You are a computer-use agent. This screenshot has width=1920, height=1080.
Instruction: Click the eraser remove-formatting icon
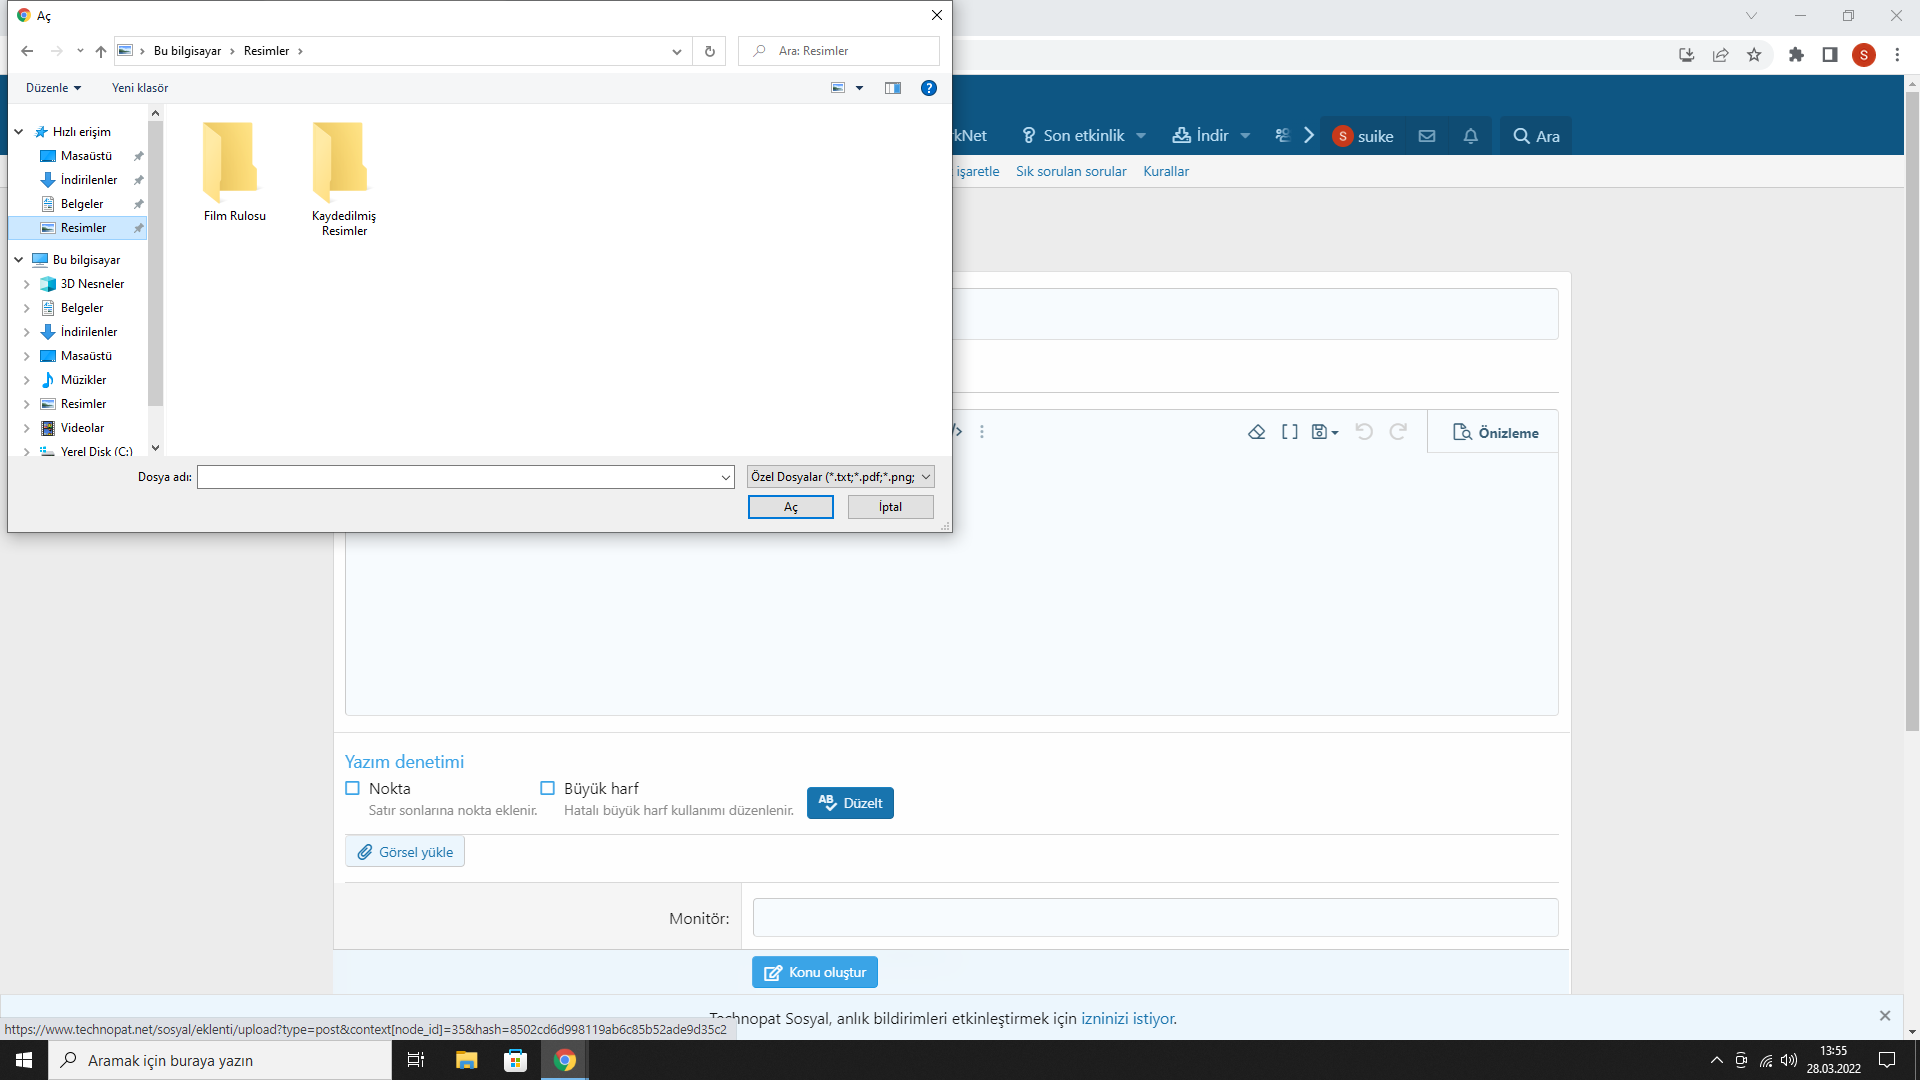[1257, 432]
